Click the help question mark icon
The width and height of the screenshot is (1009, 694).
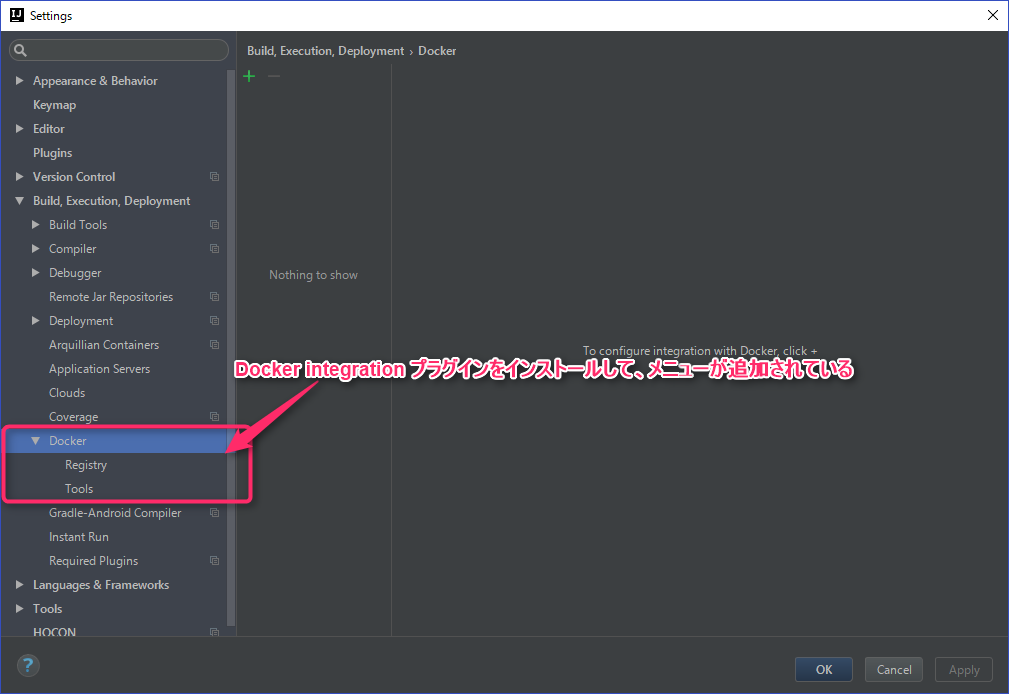(x=28, y=666)
